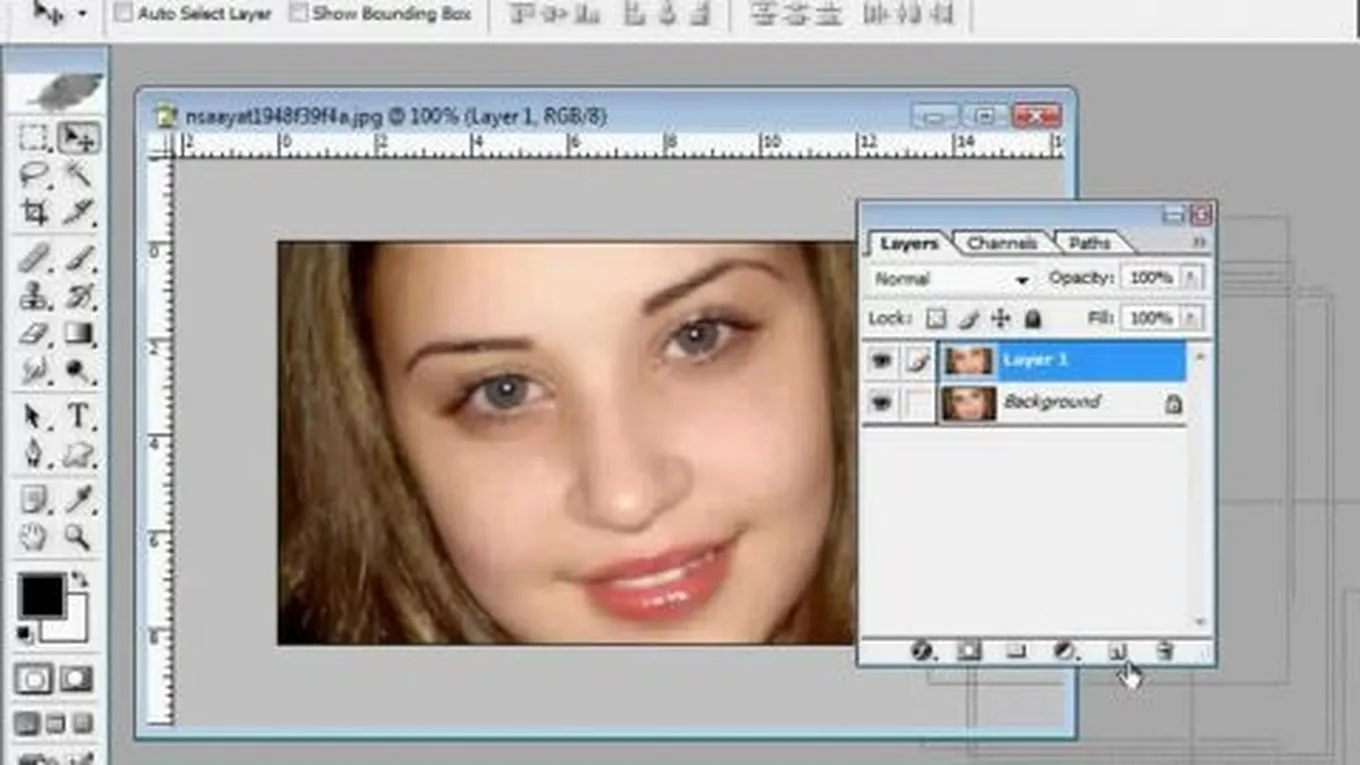Select the Background layer thumbnail

[x=969, y=403]
